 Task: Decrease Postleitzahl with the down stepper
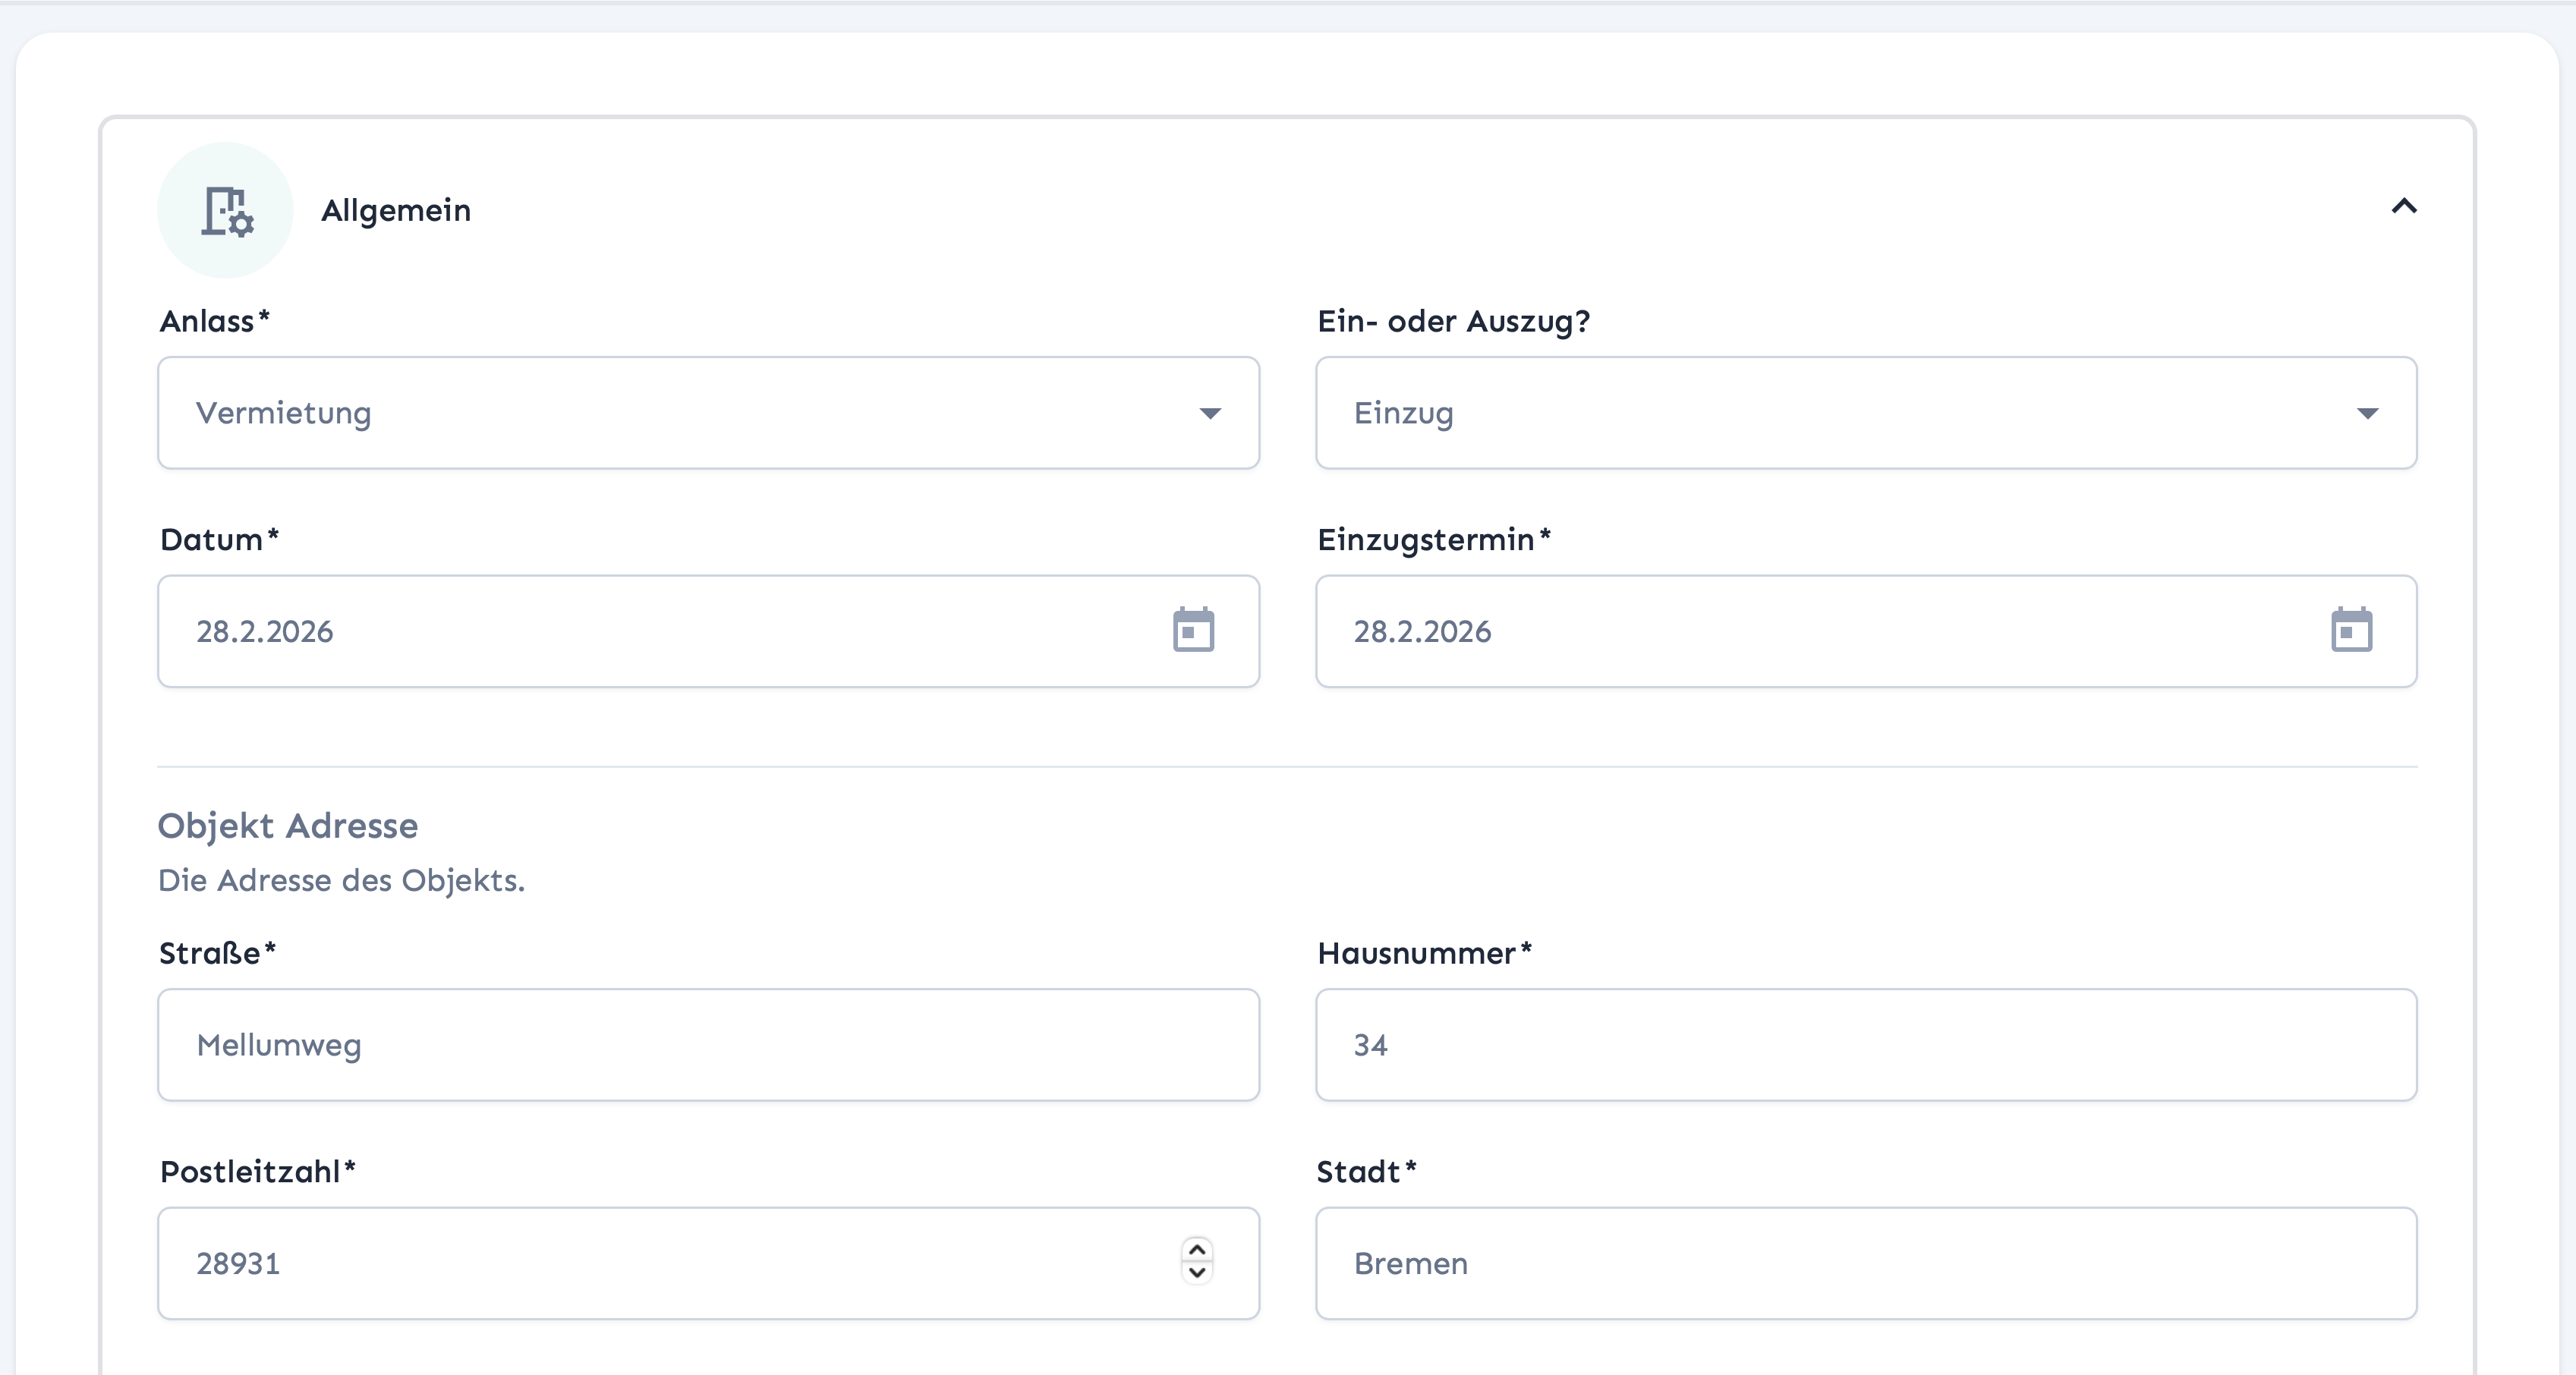click(x=1197, y=1273)
